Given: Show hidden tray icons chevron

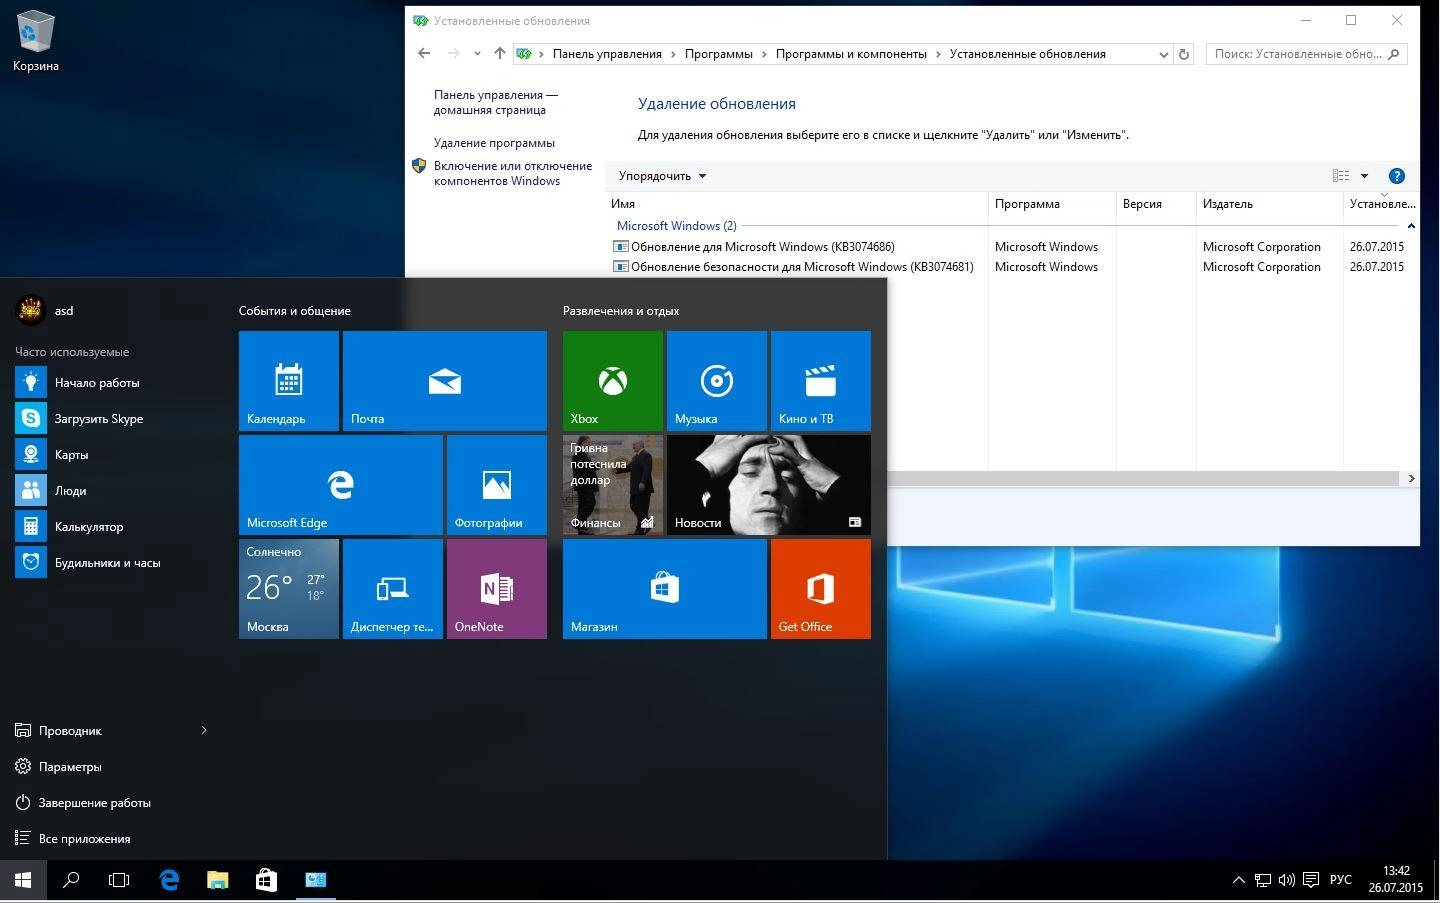Looking at the screenshot, I should [1238, 880].
